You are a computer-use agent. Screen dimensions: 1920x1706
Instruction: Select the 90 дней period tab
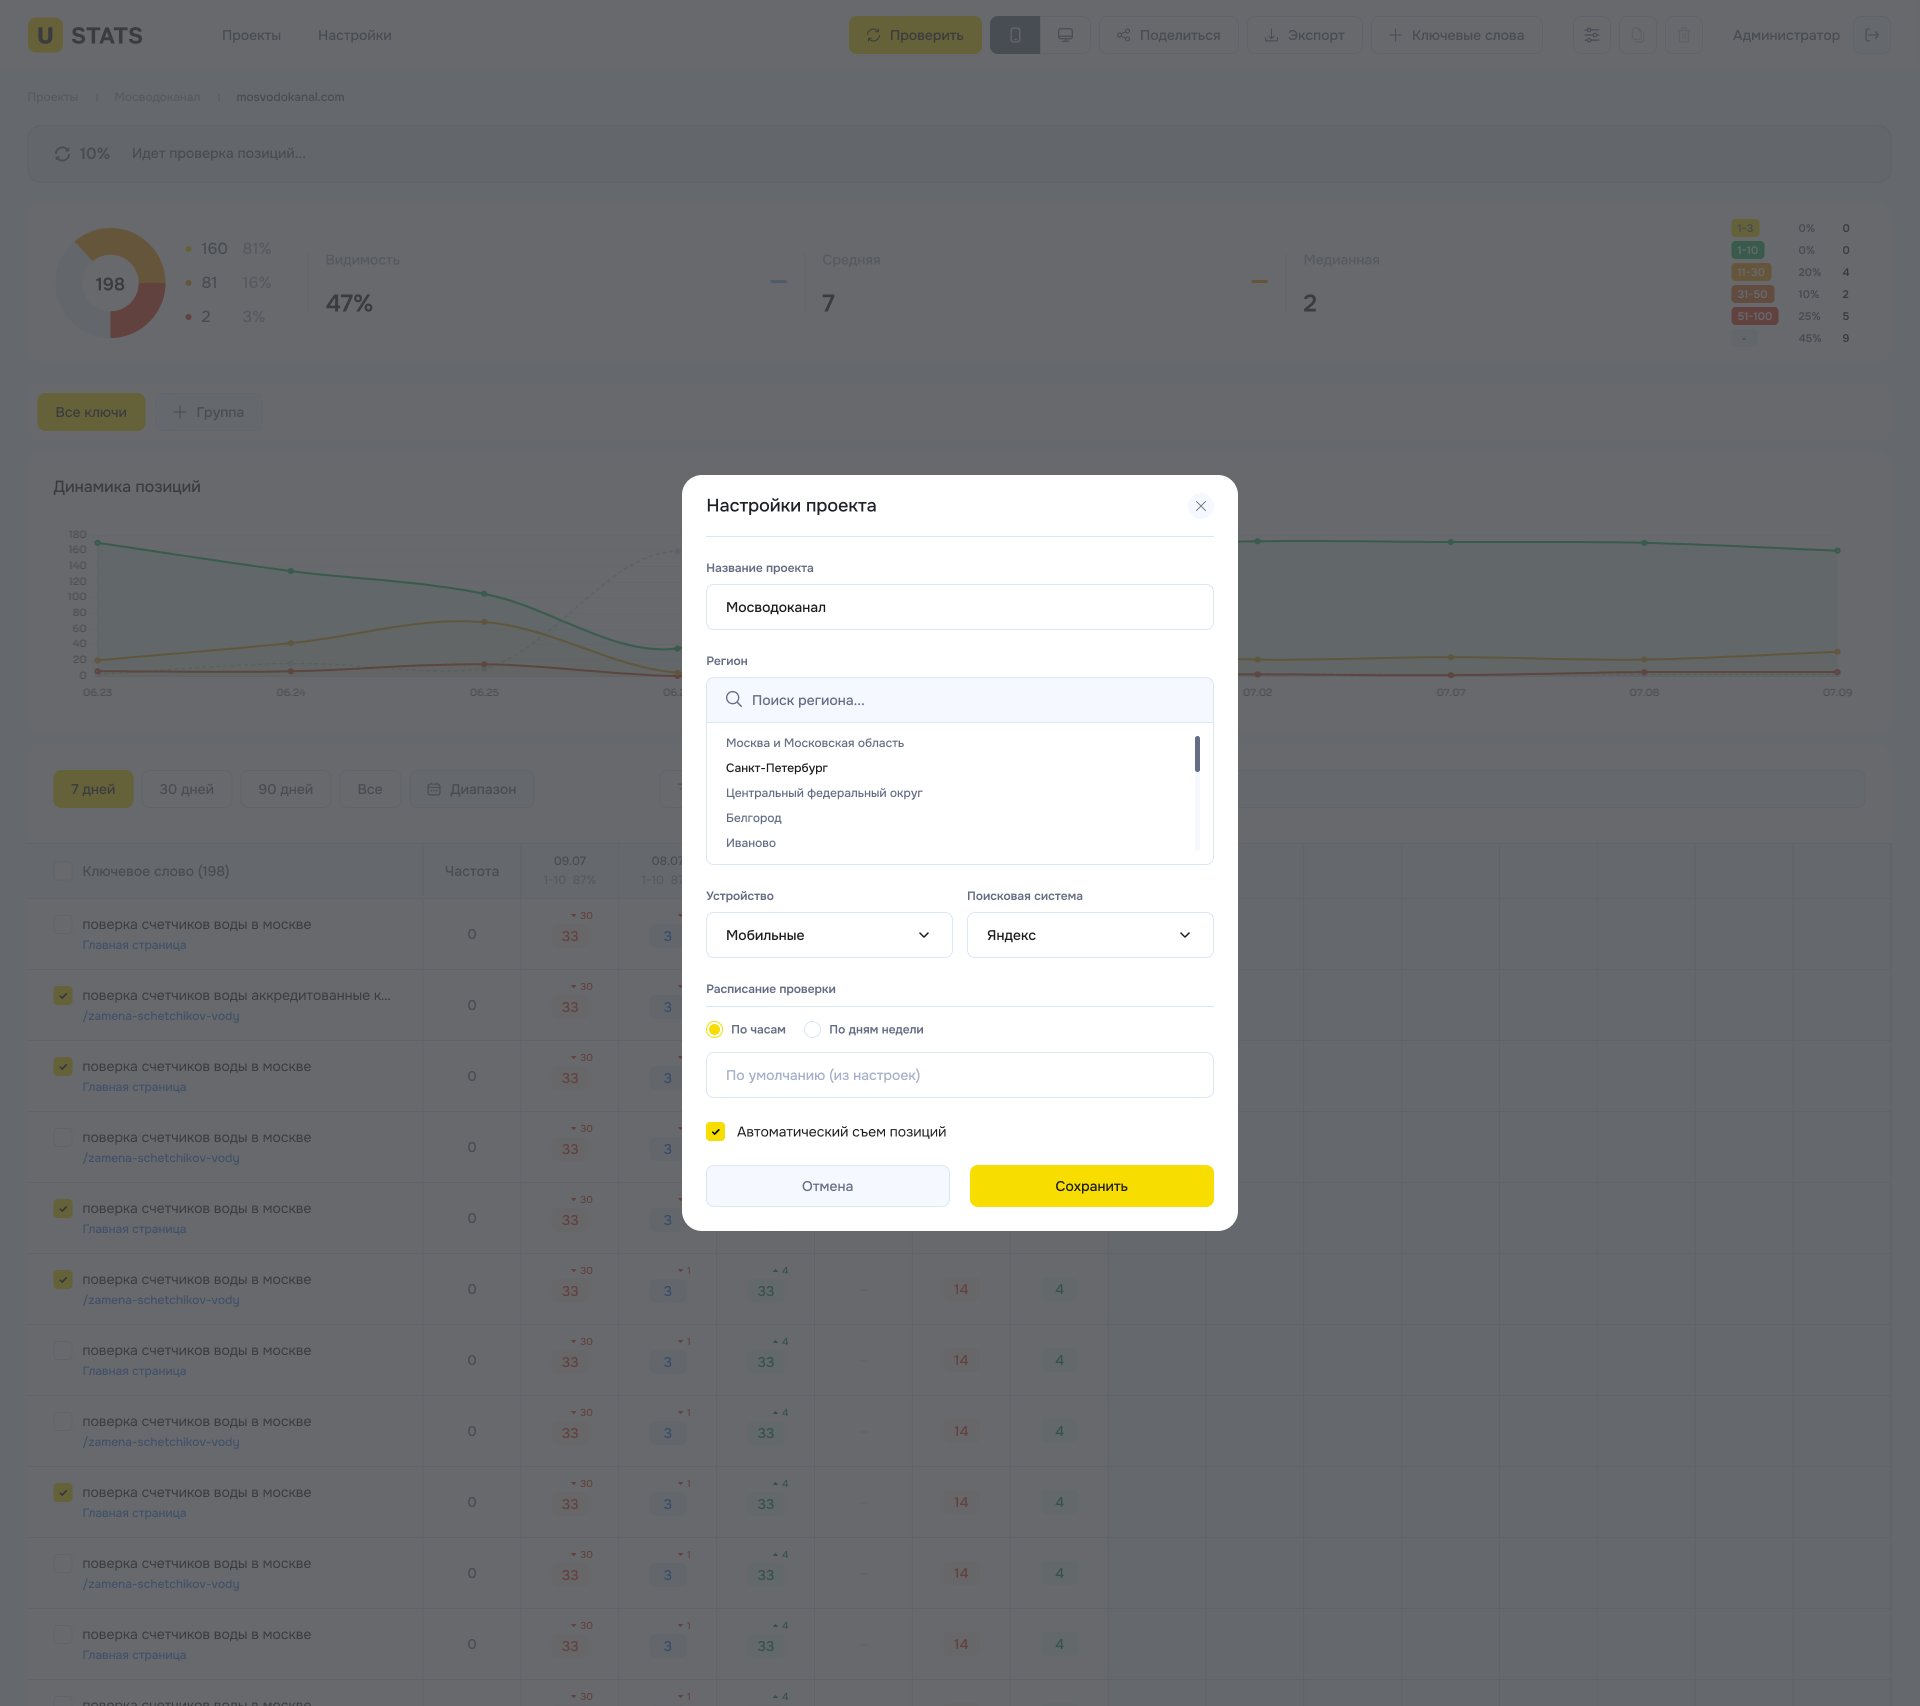[x=285, y=789]
